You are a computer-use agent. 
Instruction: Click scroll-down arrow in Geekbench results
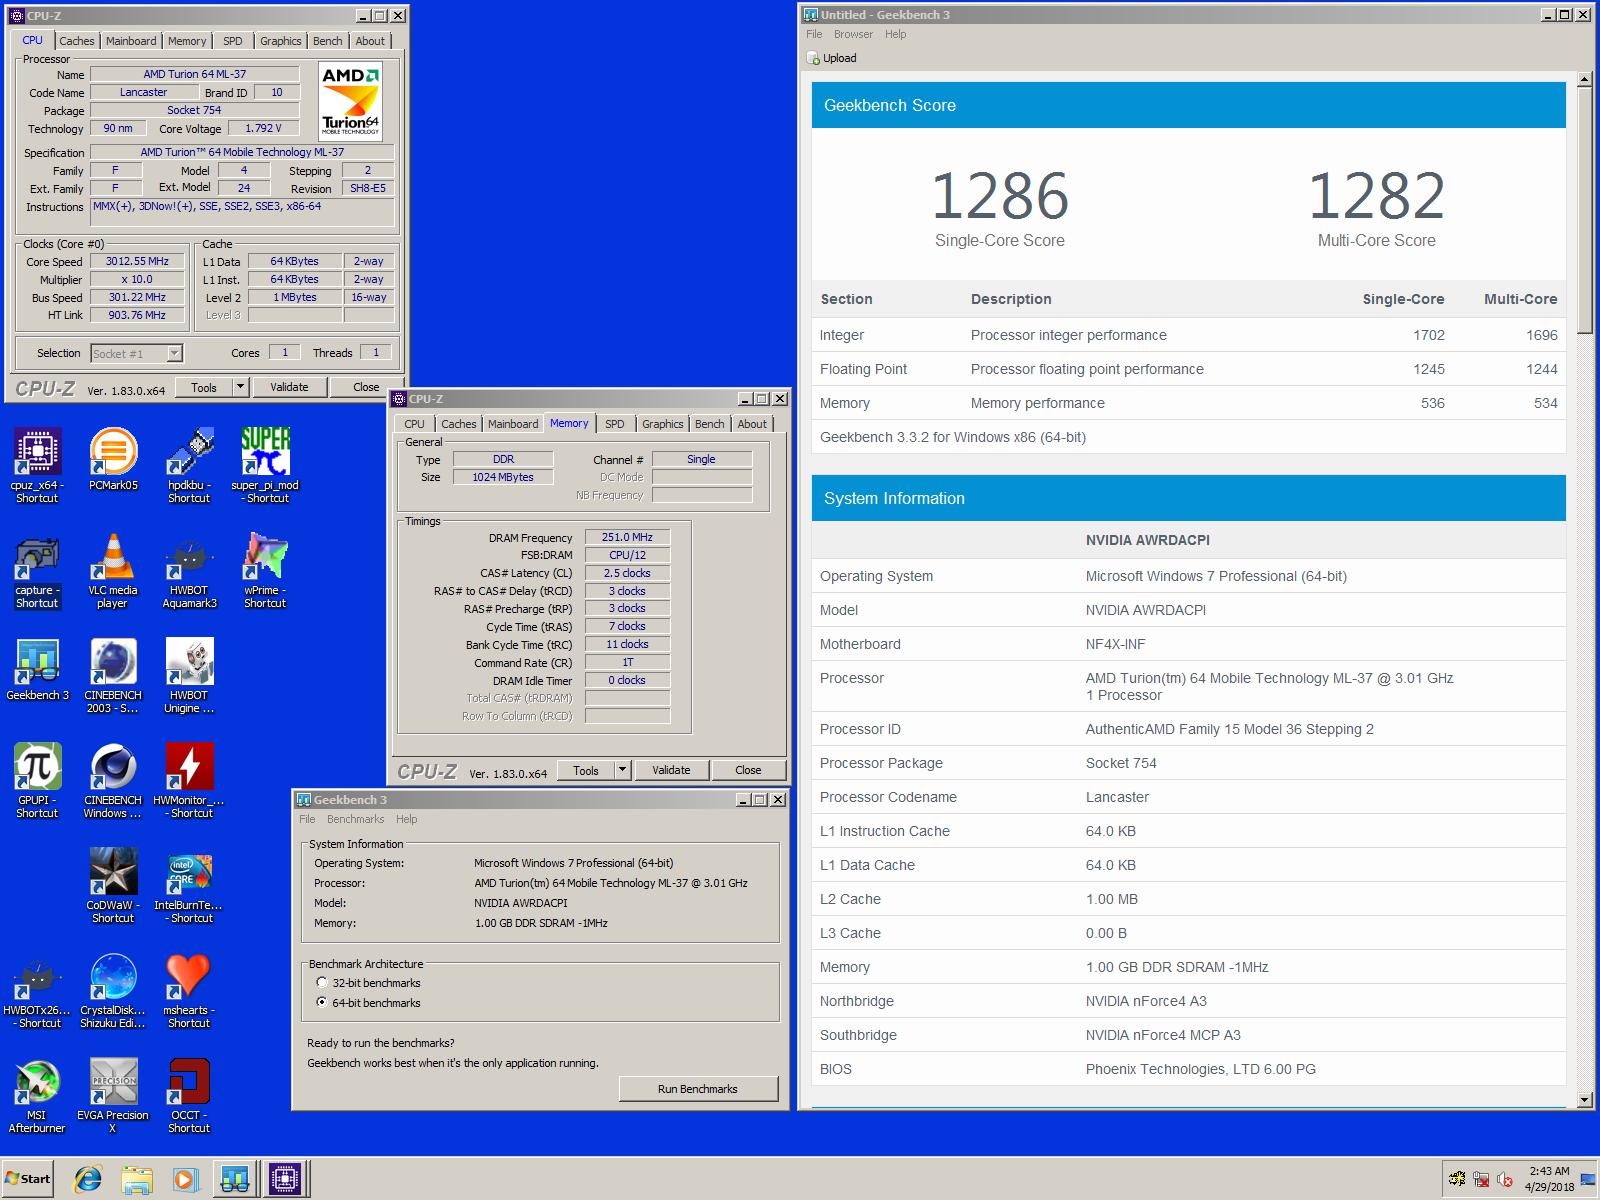1584,1100
